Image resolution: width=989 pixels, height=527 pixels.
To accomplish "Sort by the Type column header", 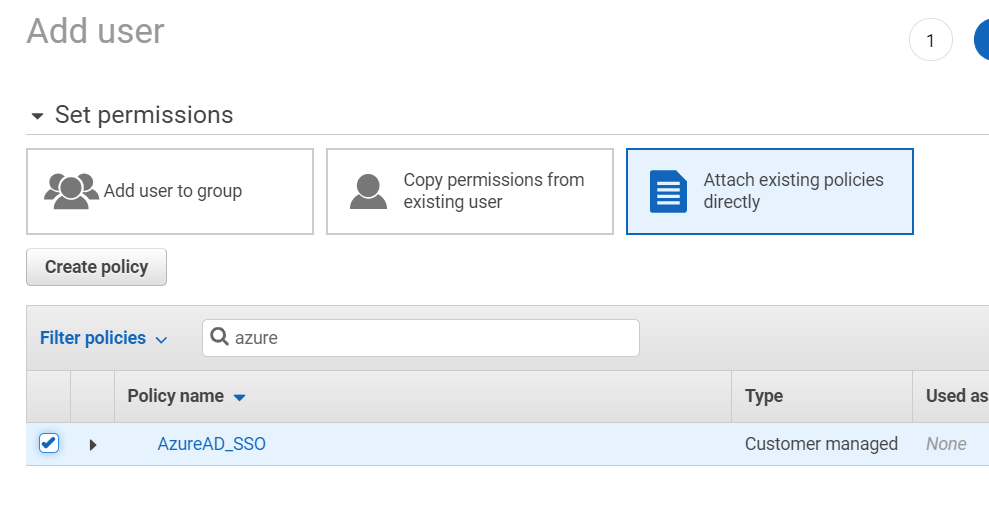I will coord(764,396).
